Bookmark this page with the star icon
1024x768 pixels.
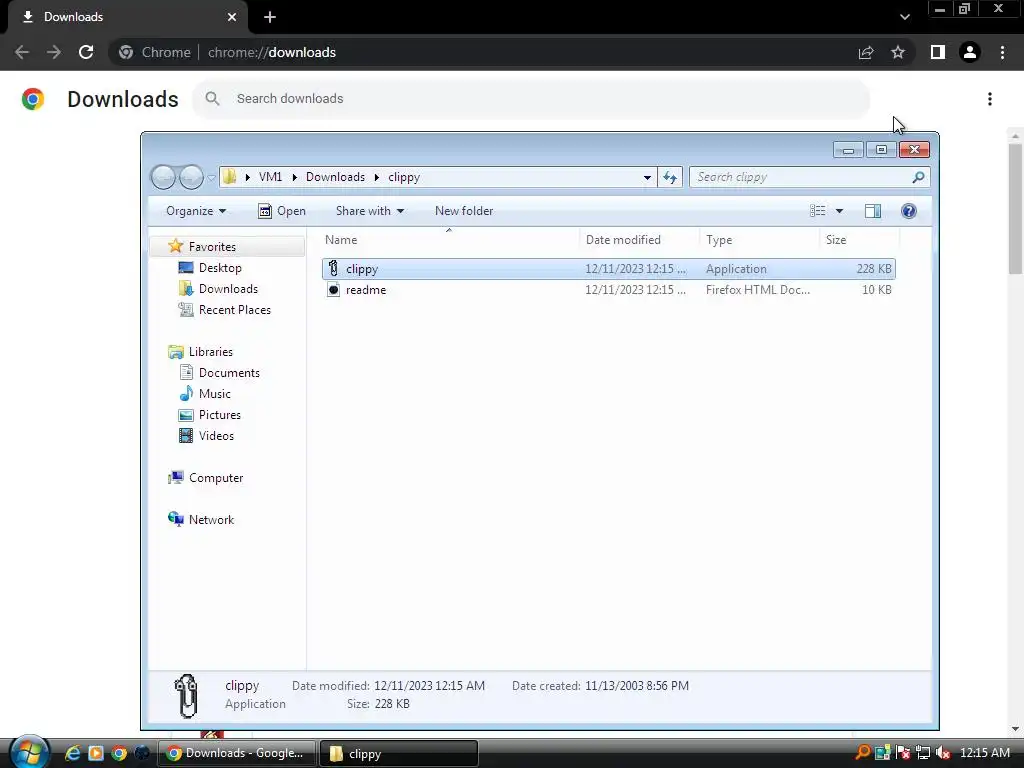click(898, 52)
